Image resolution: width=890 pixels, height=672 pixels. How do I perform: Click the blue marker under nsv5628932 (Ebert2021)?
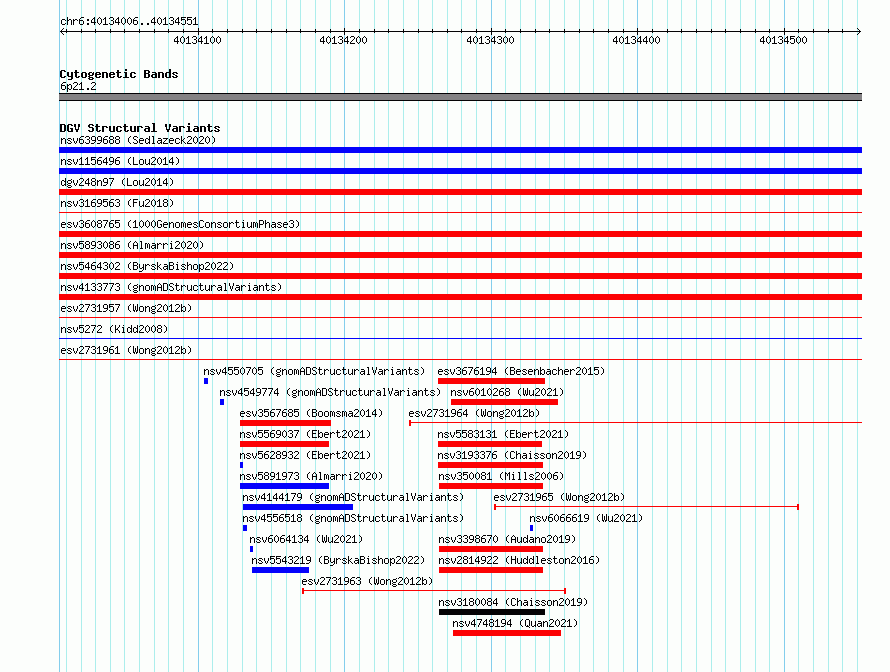click(x=241, y=465)
